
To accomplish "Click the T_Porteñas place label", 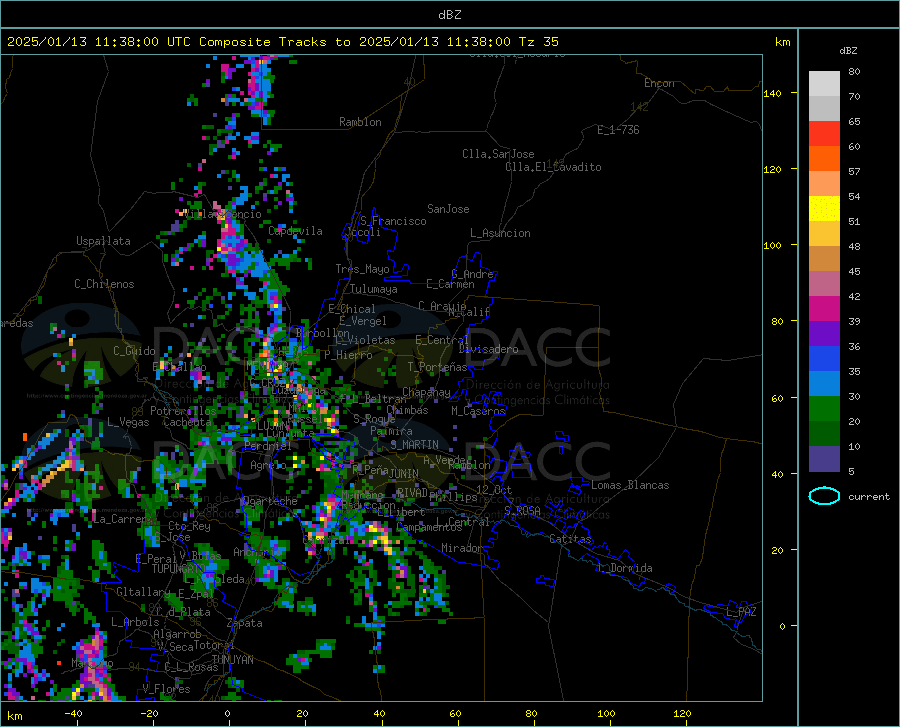I will click(437, 367).
